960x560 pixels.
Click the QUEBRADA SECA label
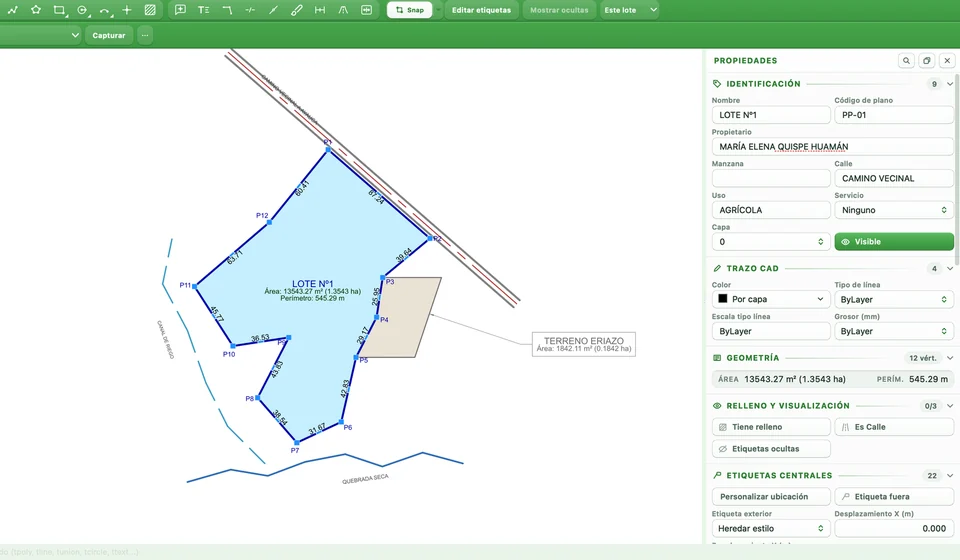pyautogui.click(x=366, y=479)
